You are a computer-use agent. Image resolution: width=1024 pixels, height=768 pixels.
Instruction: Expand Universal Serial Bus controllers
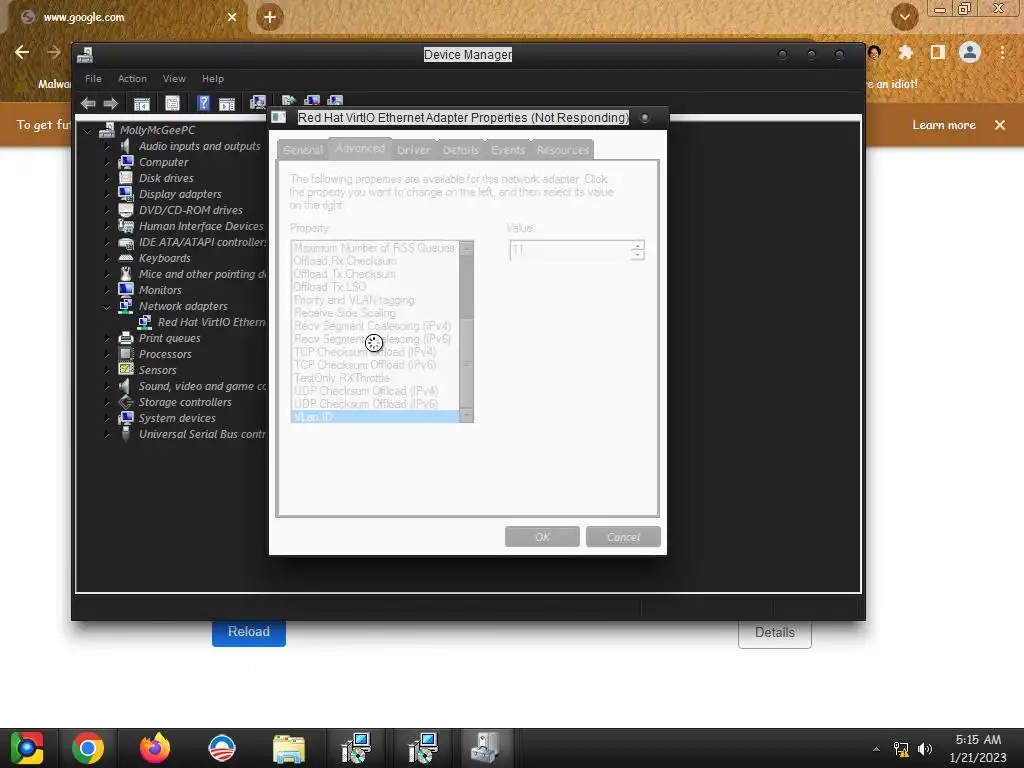tap(107, 434)
